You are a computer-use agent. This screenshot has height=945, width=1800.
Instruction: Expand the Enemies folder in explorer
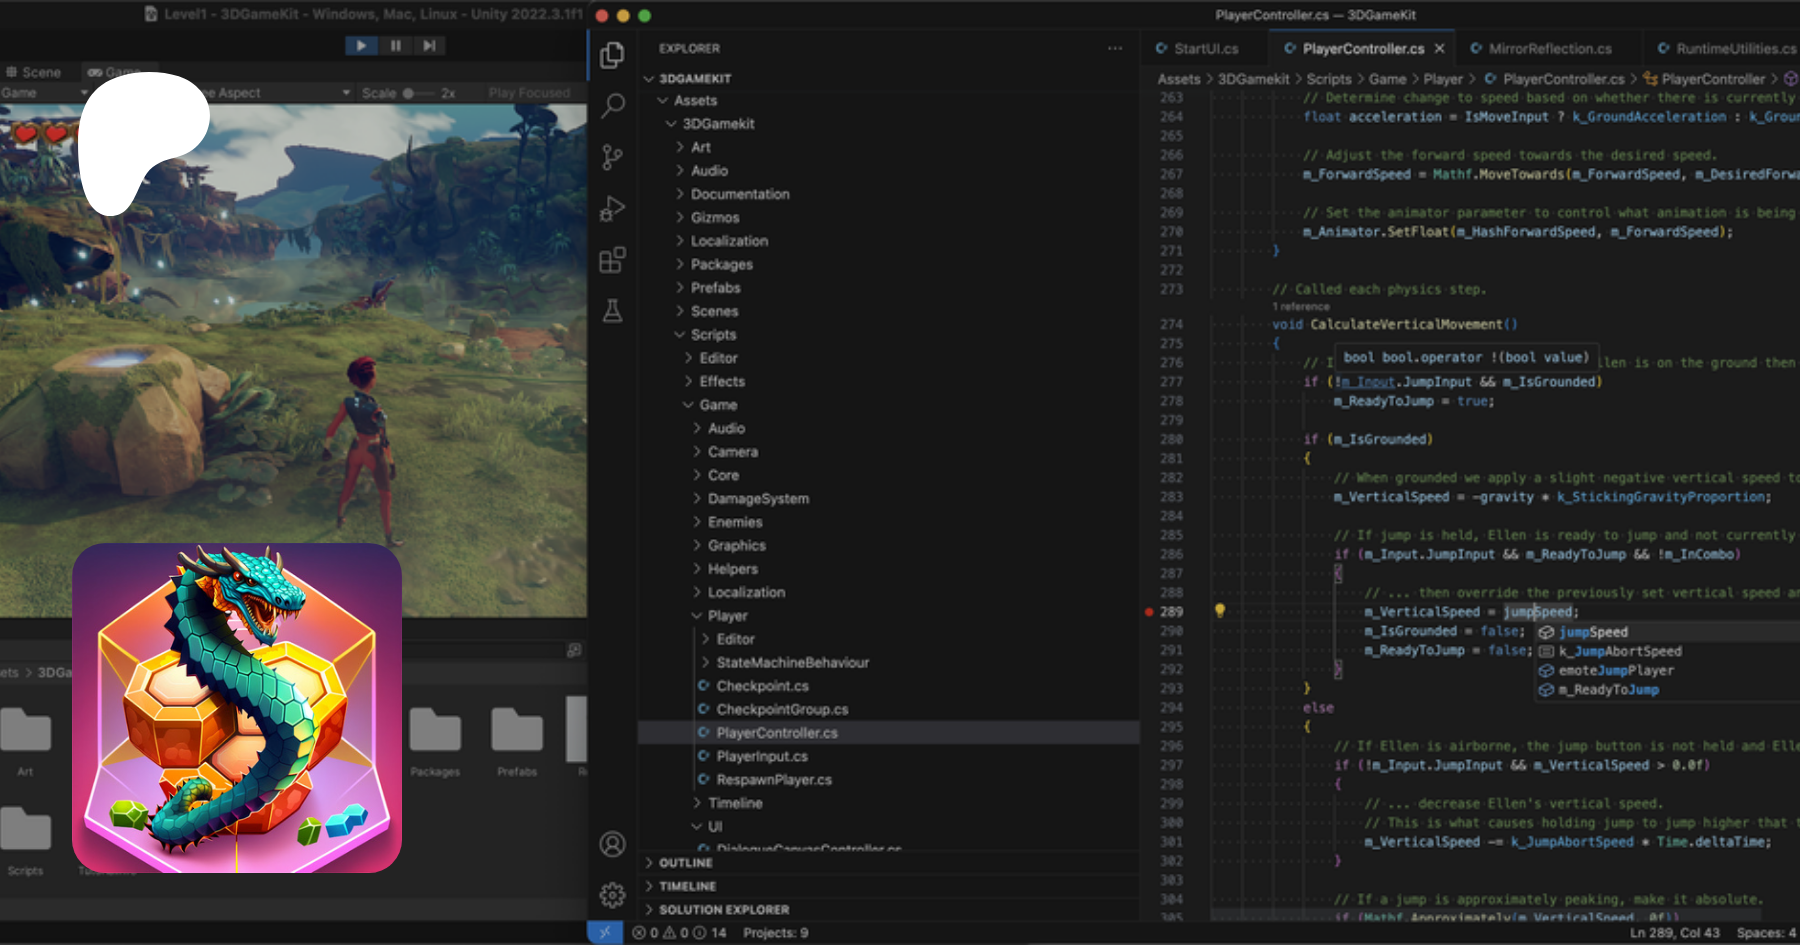[x=735, y=522]
